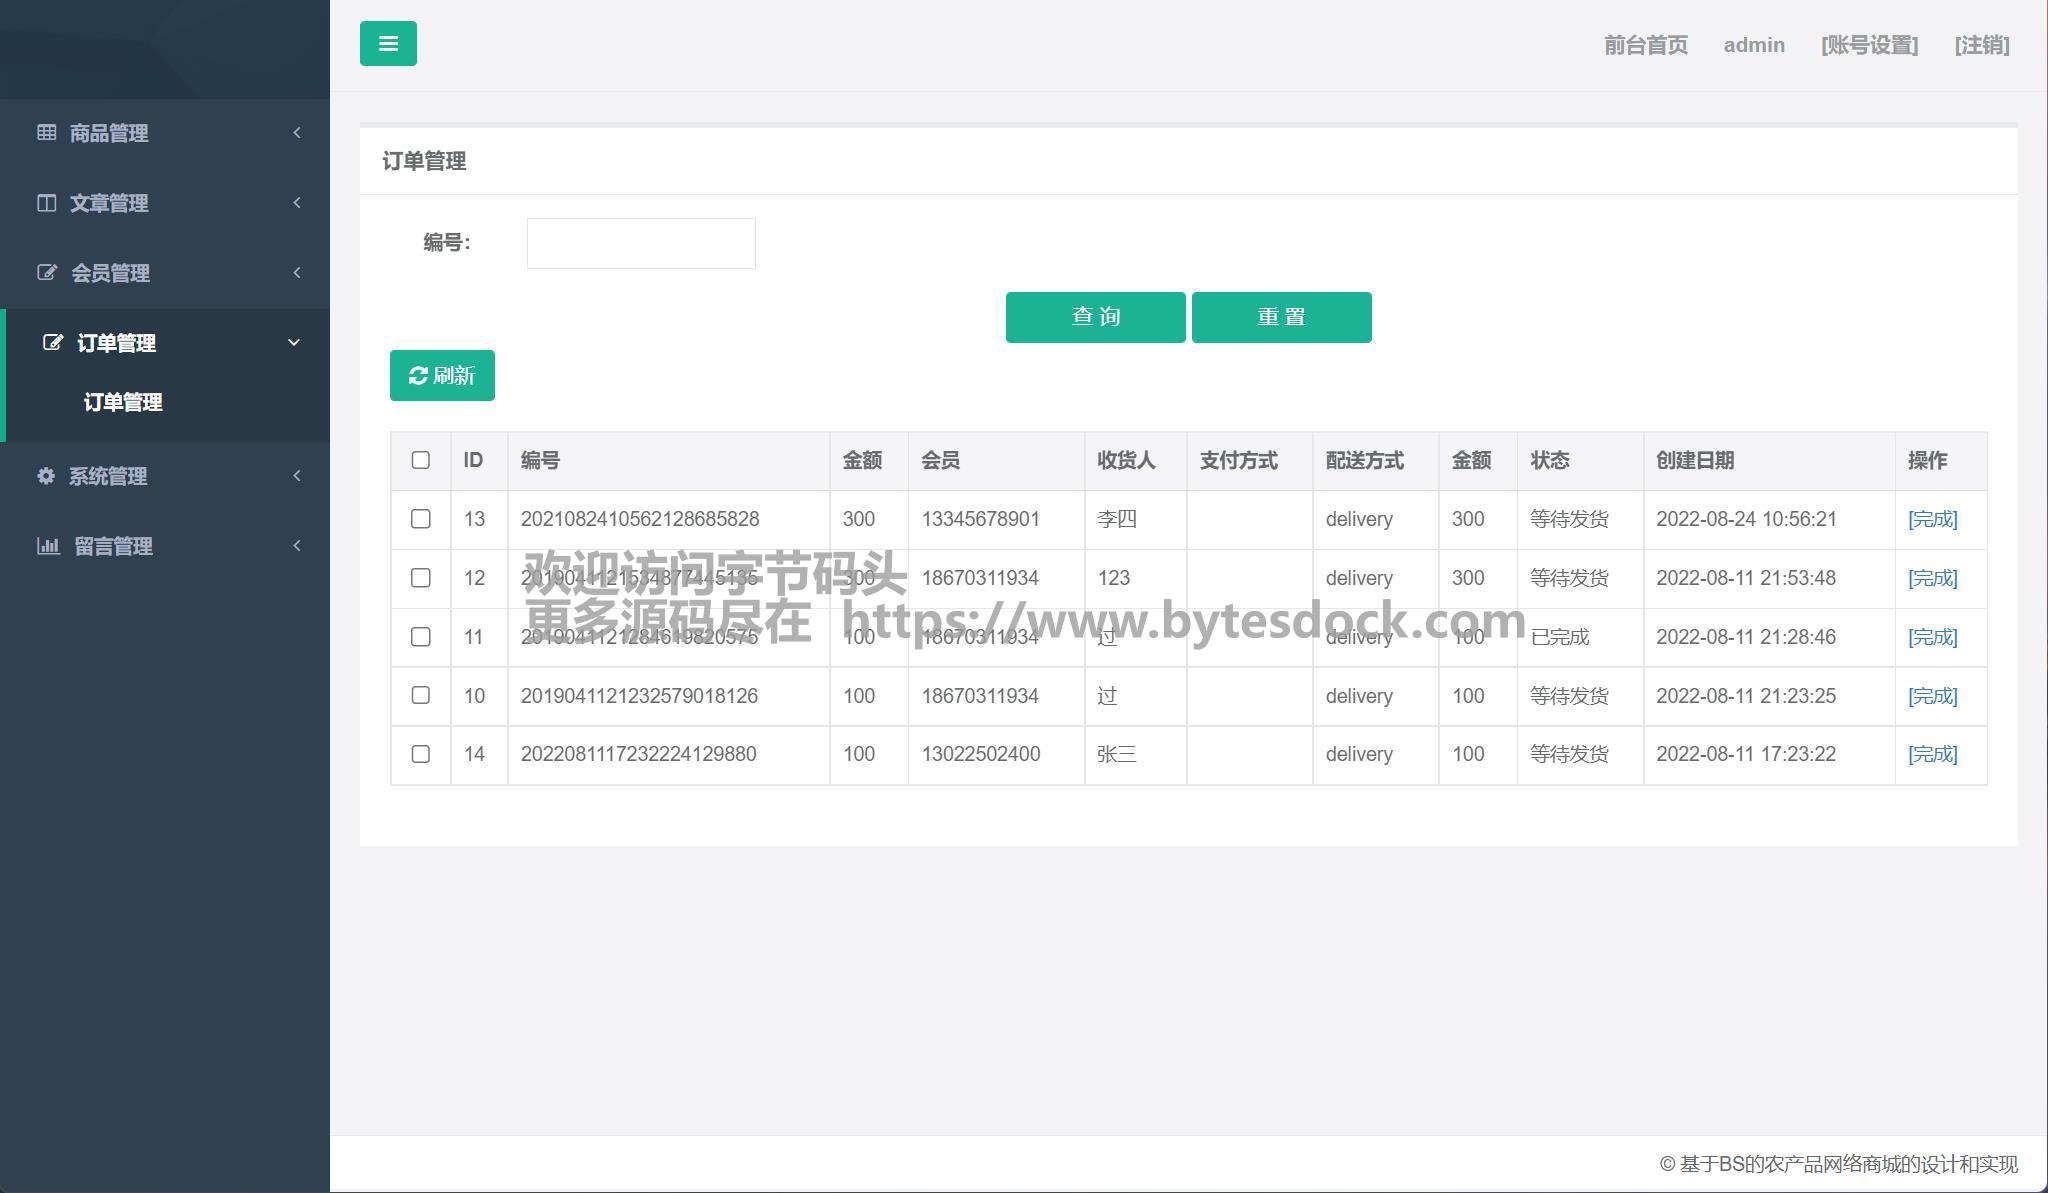
Task: Click the gear icon beside 系统管理
Action: pyautogui.click(x=46, y=476)
